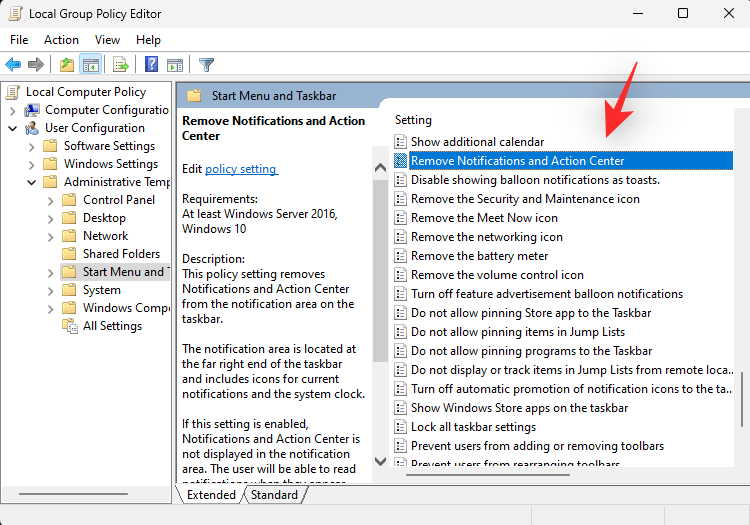
Task: Expand the Control Panel node
Action: [x=51, y=200]
